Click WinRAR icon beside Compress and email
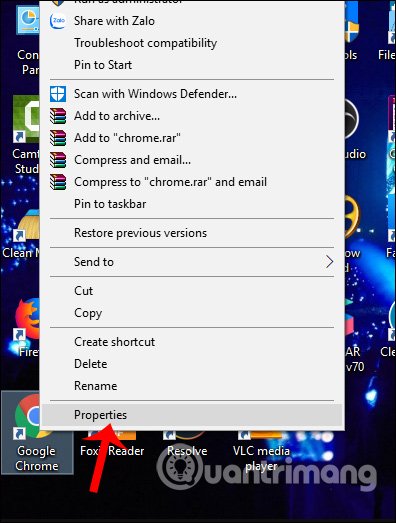Viewport: 396px width, 523px height. (x=58, y=160)
